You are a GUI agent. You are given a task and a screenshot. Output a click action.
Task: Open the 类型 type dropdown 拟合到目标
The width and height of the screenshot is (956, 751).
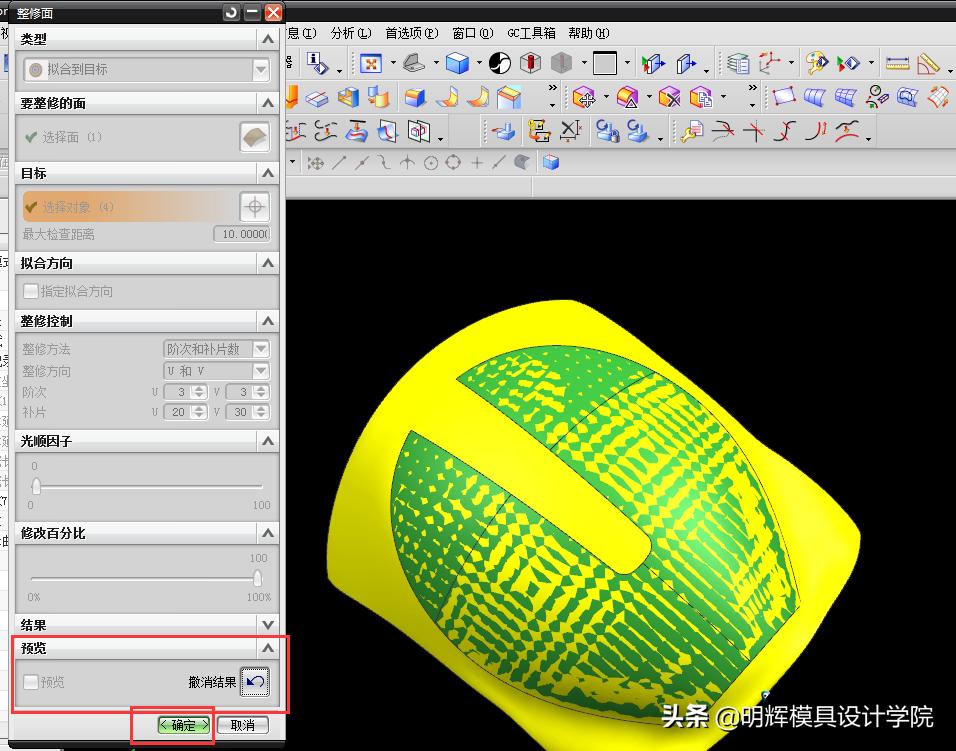coord(146,70)
